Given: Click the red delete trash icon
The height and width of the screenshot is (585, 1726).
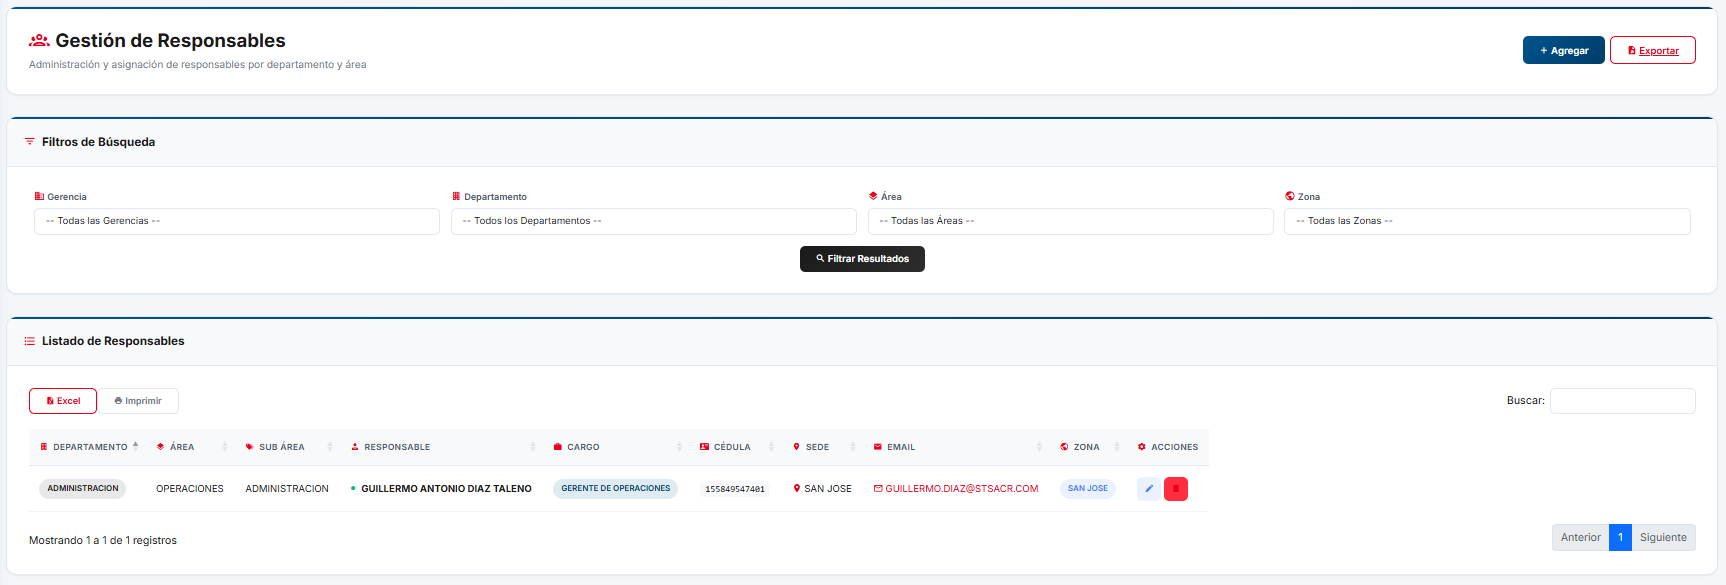Looking at the screenshot, I should (x=1176, y=489).
